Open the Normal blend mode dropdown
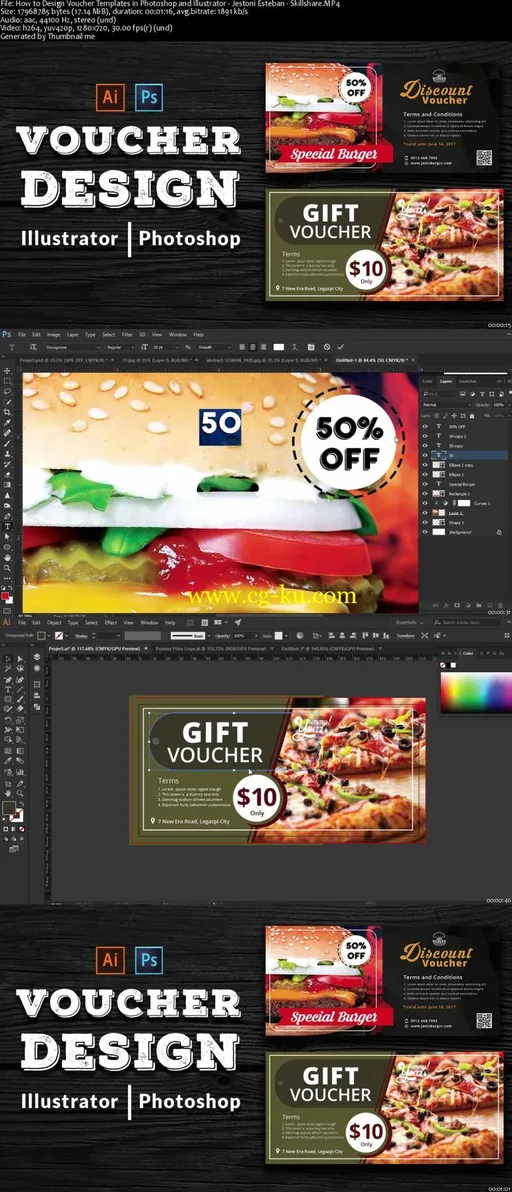Viewport: 512px width, 1192px height. click(x=447, y=405)
